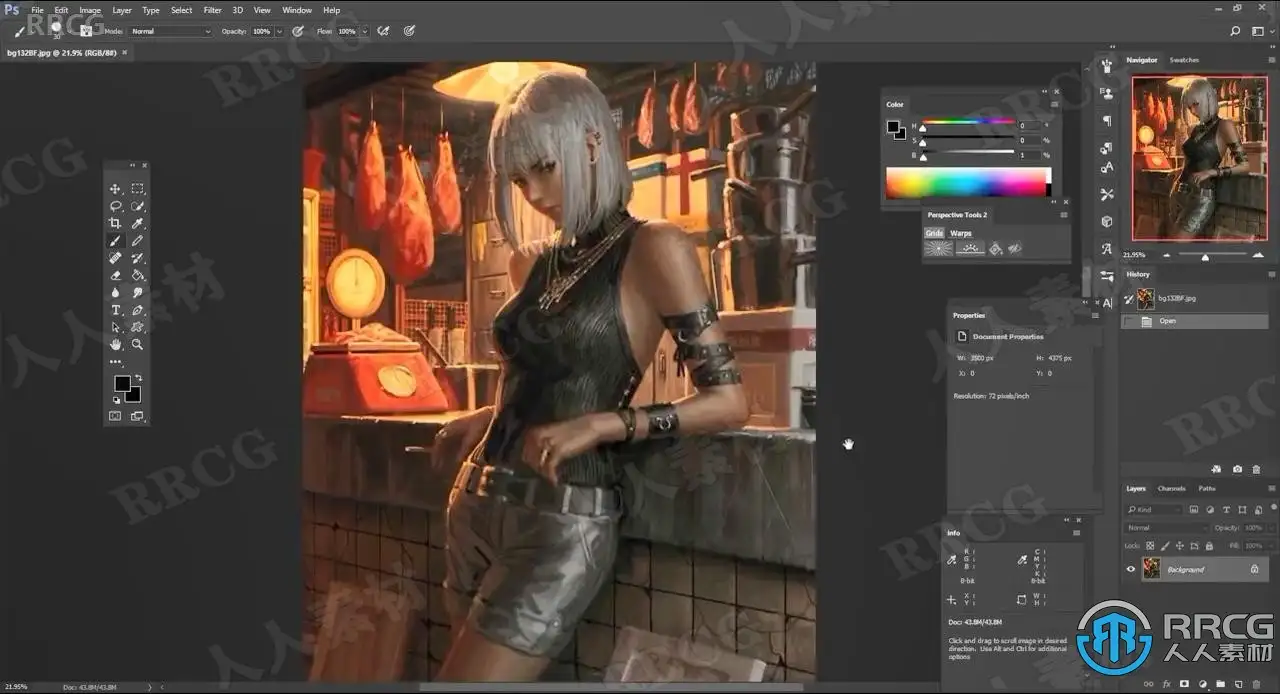Screen dimensions: 1280x694
Task: Create new snapshot in History panel
Action: point(1238,468)
